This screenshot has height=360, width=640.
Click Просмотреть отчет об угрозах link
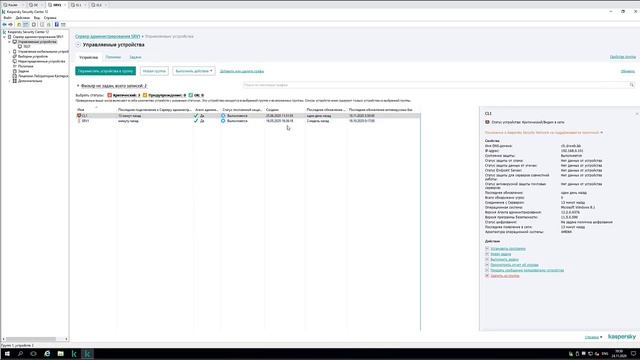514,264
